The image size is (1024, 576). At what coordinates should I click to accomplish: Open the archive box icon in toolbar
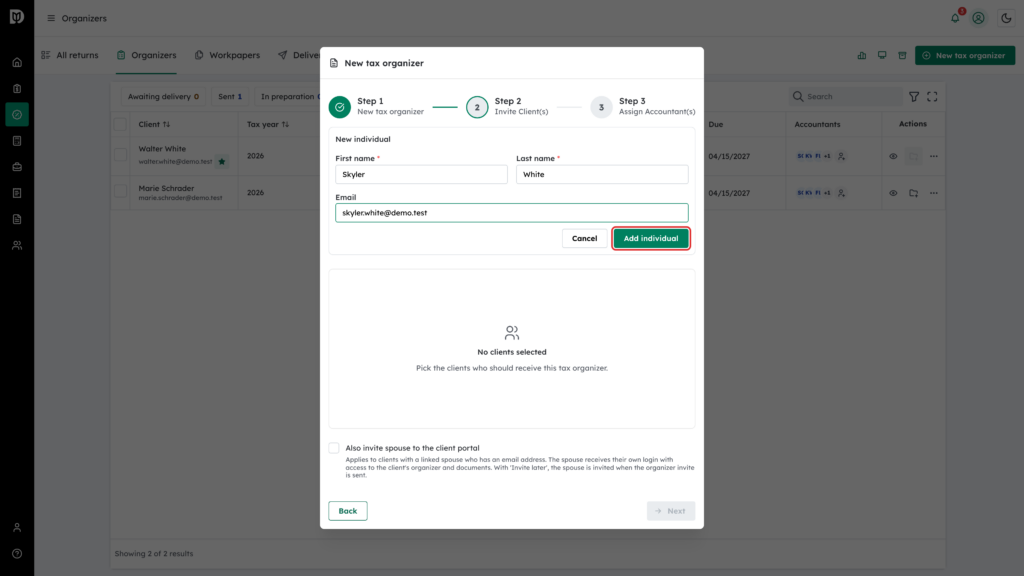902,56
